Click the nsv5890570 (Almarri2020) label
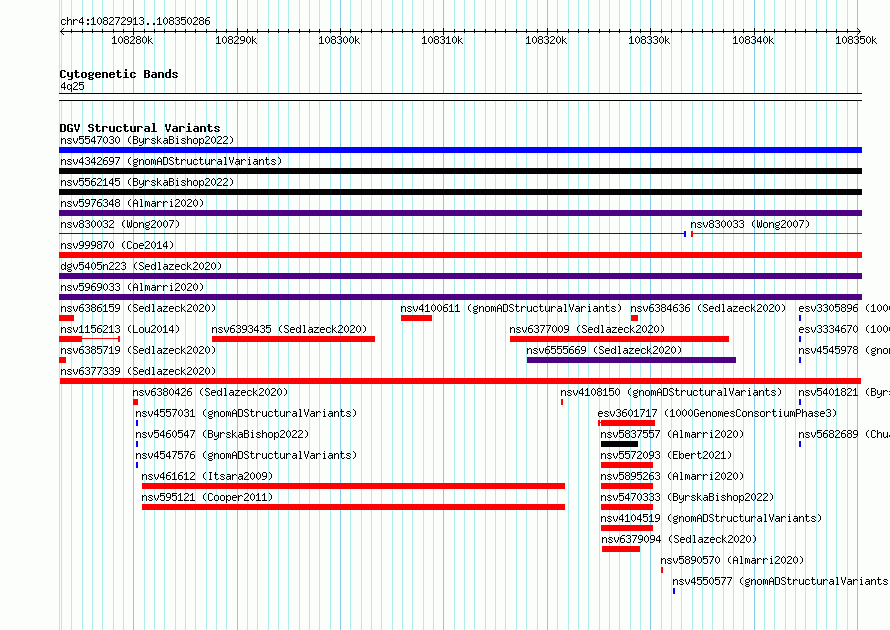 (732, 560)
